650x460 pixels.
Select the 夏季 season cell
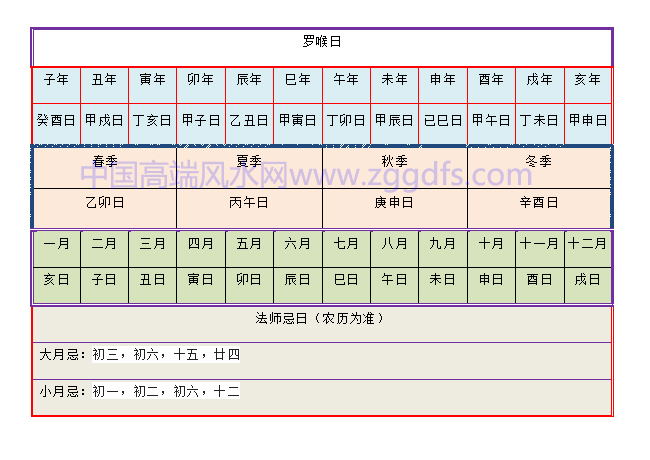pos(250,168)
